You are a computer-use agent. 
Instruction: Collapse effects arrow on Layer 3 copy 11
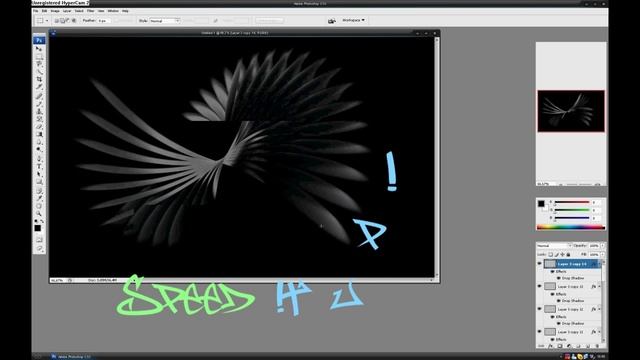click(x=599, y=332)
